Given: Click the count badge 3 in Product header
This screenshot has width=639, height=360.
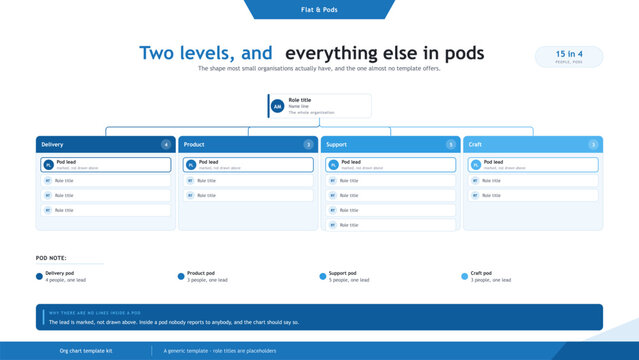Looking at the screenshot, I should 308,144.
